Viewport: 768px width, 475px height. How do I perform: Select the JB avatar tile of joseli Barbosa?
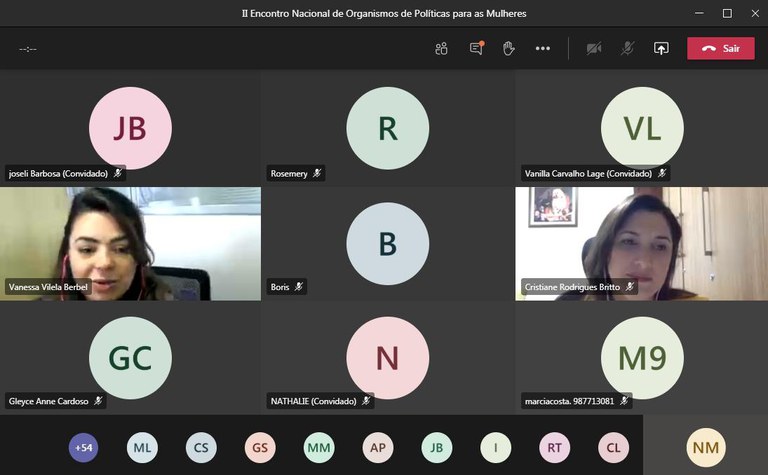pyautogui.click(x=130, y=128)
